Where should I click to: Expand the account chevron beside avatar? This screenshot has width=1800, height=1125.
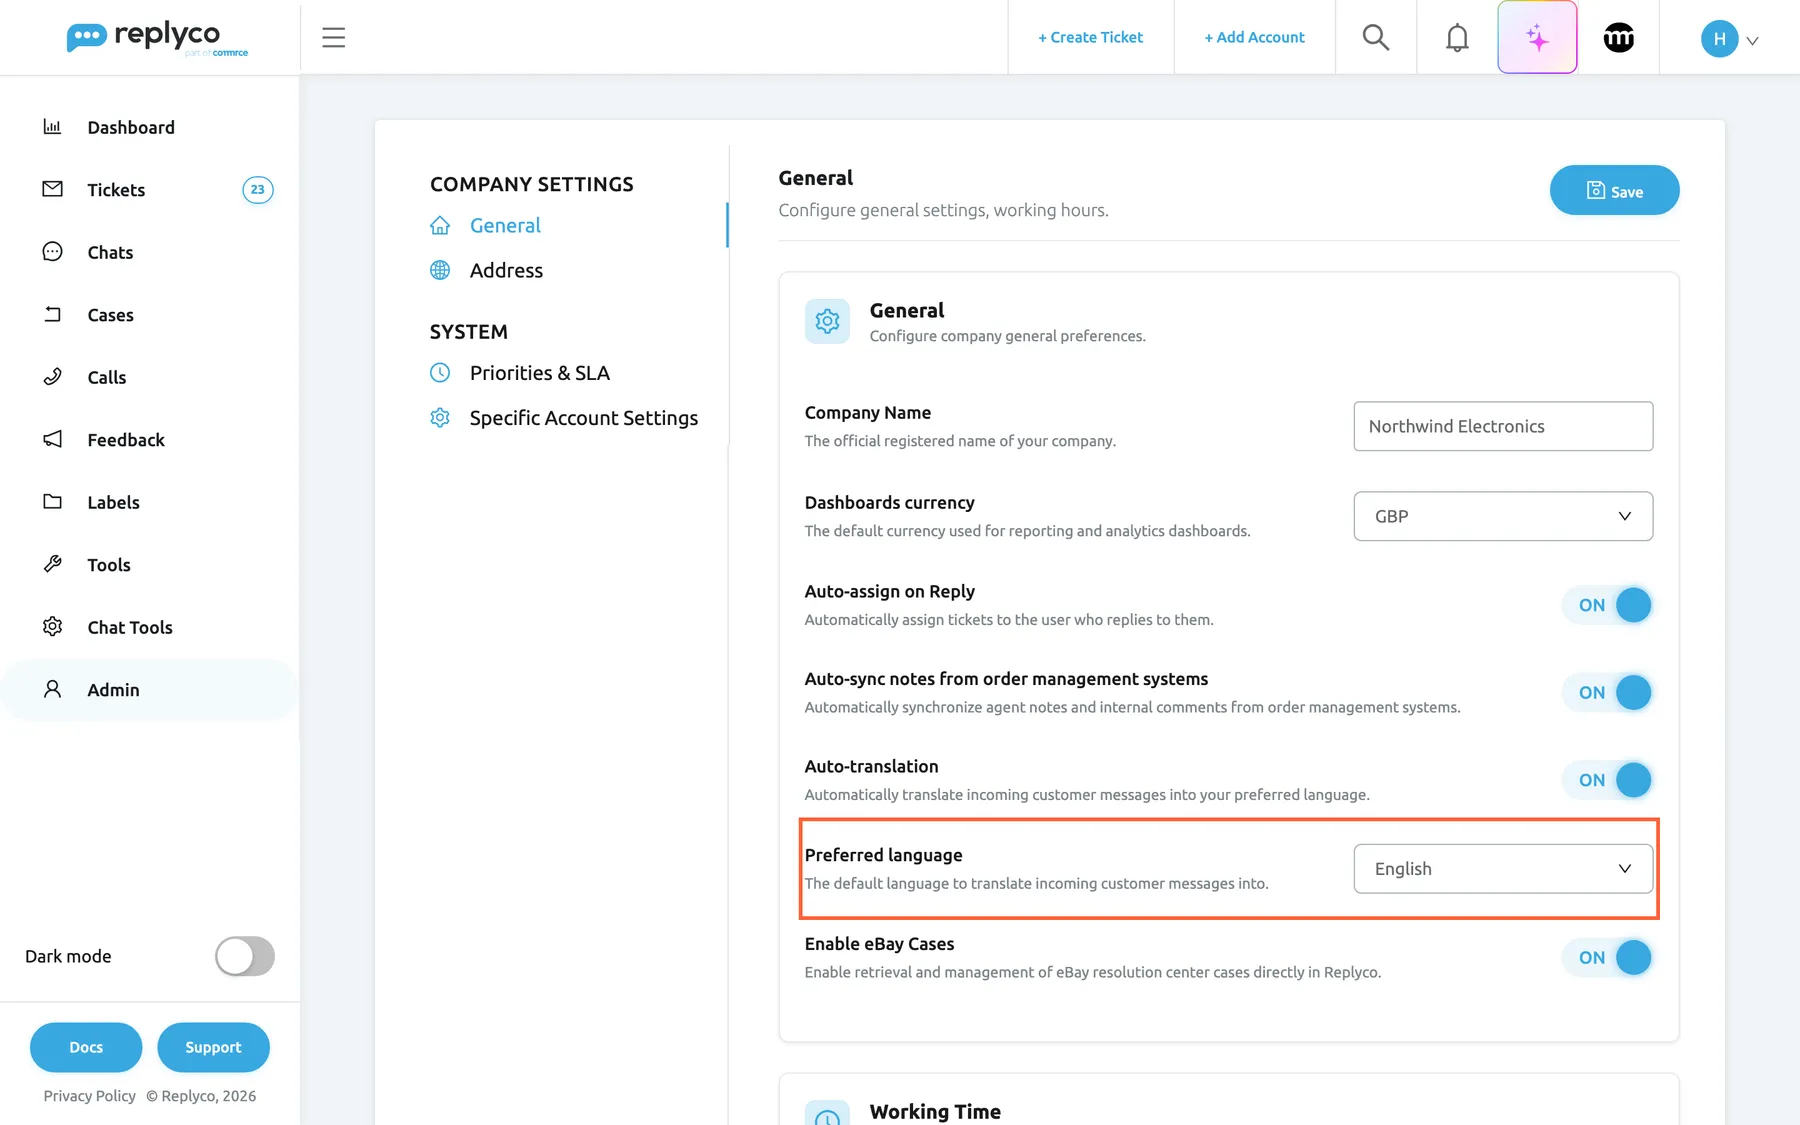[1752, 41]
